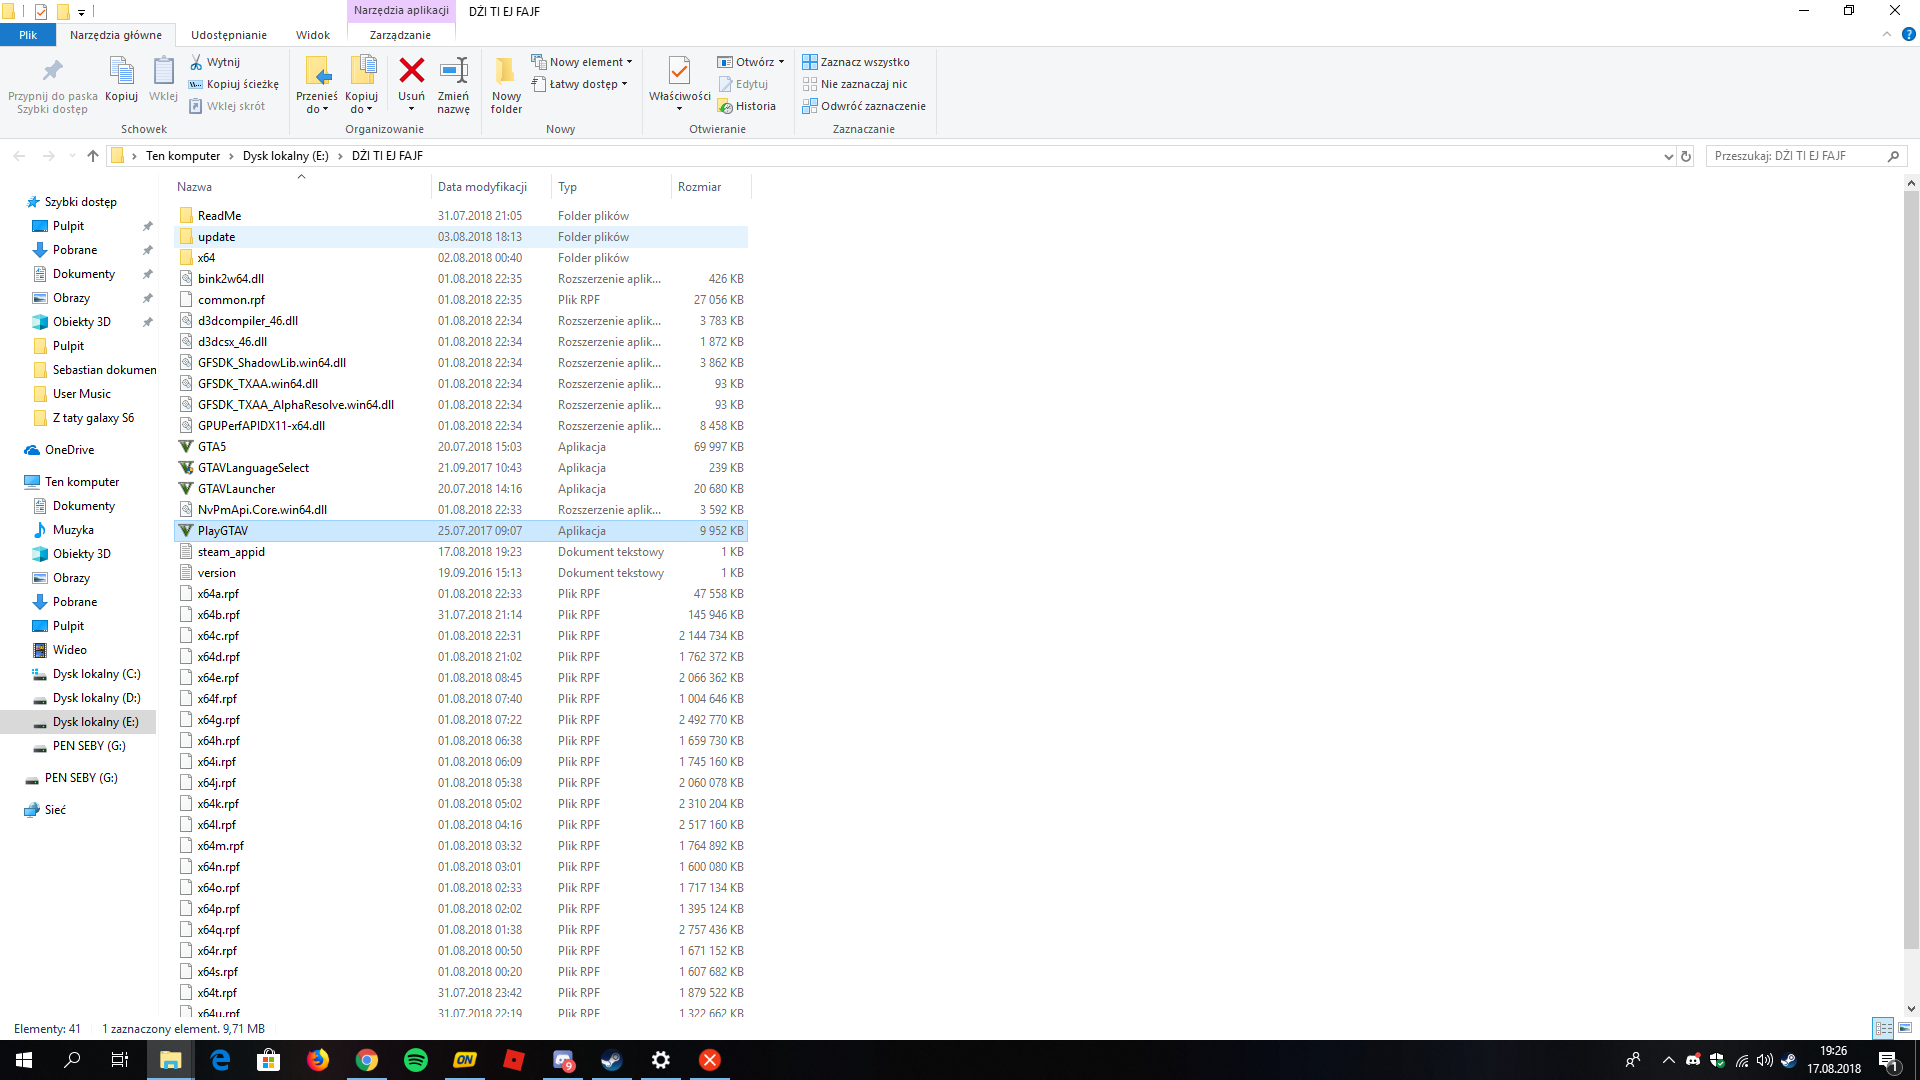Screen dimensions: 1920x1080
Task: Click the Kopiuj copy icon
Action: pyautogui.click(x=121, y=72)
